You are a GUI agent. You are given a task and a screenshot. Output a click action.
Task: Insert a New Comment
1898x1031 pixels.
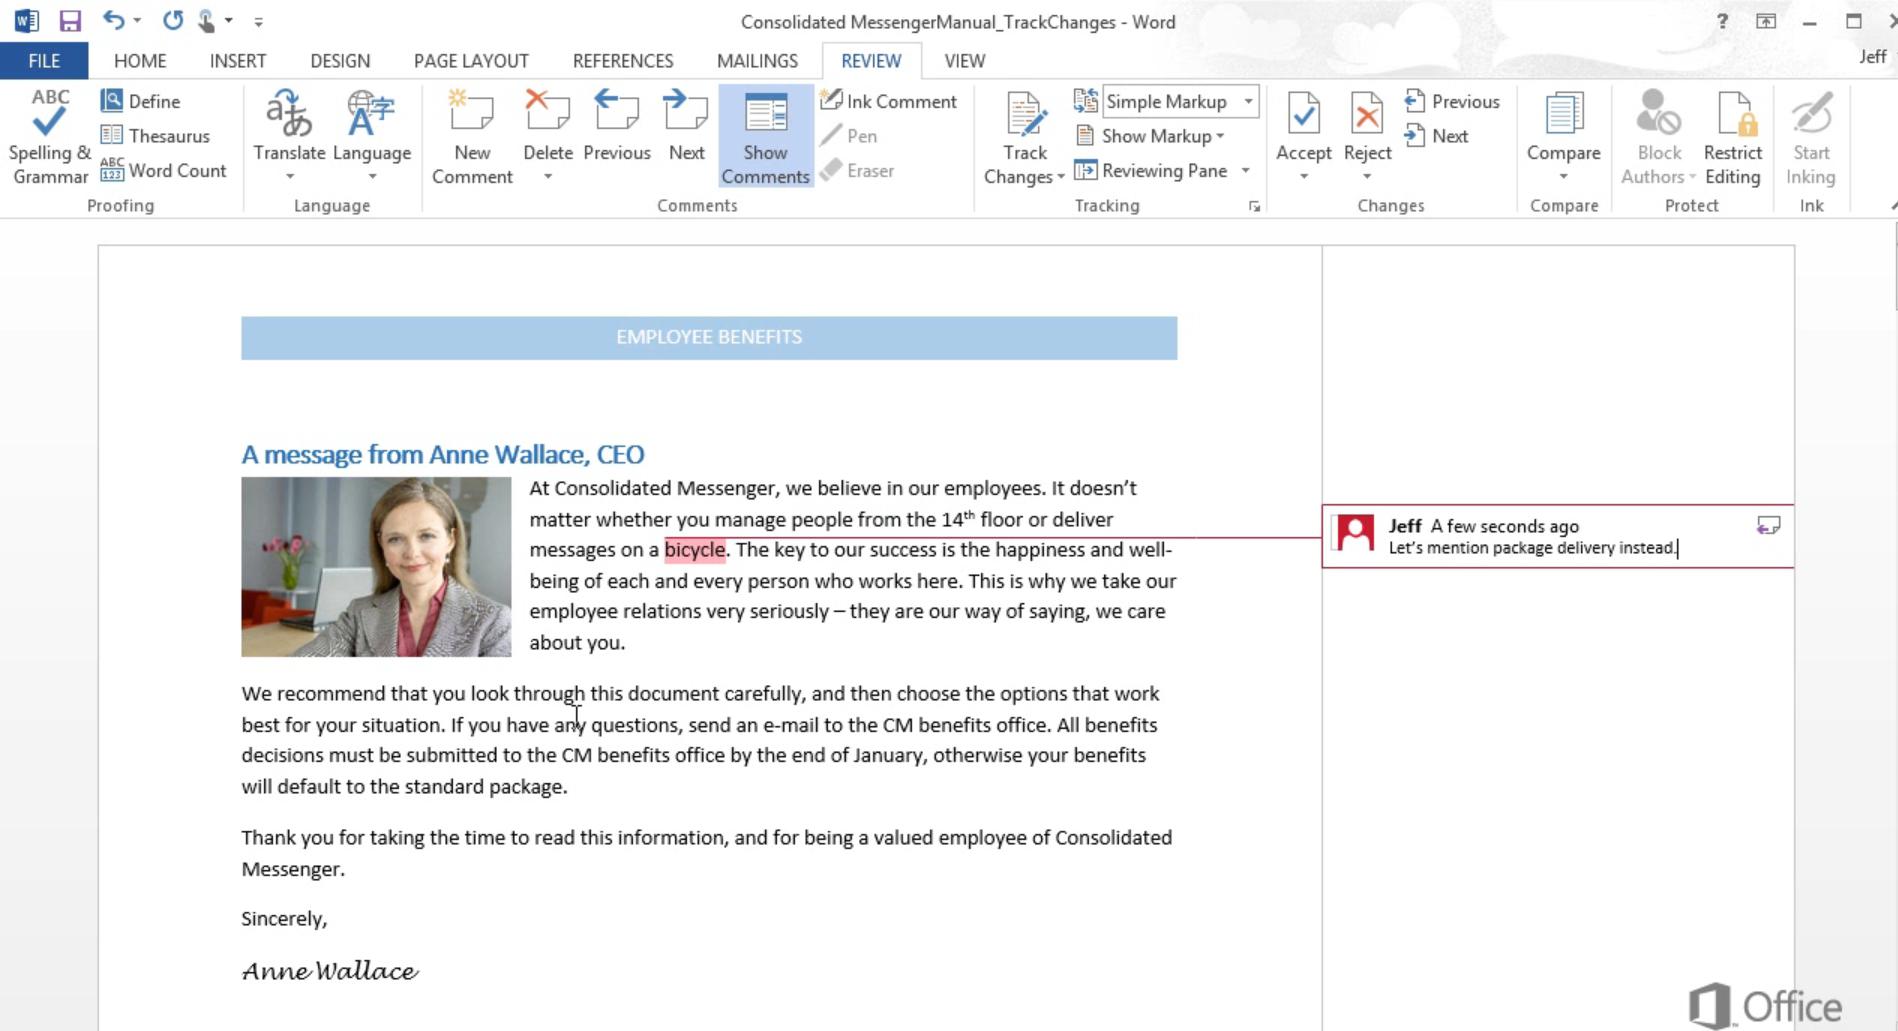(472, 137)
